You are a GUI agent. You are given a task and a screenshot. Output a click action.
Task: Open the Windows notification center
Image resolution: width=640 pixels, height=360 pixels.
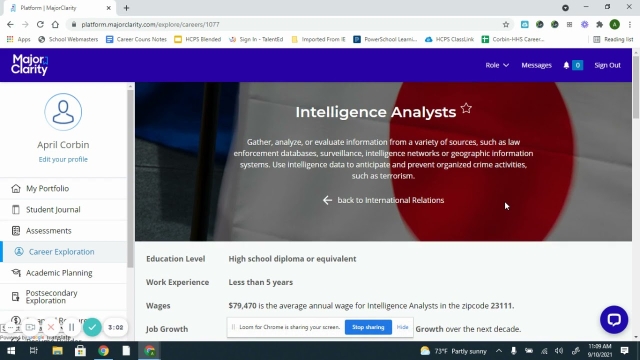point(624,351)
